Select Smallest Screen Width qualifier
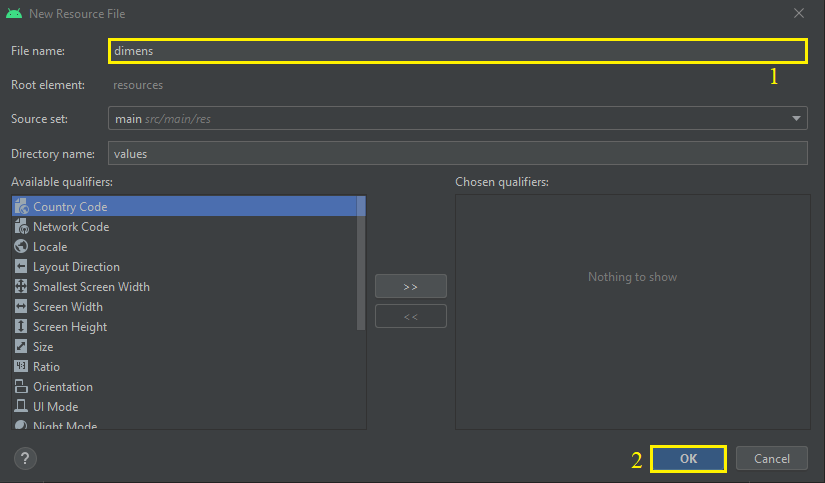This screenshot has height=483, width=825. click(x=184, y=286)
